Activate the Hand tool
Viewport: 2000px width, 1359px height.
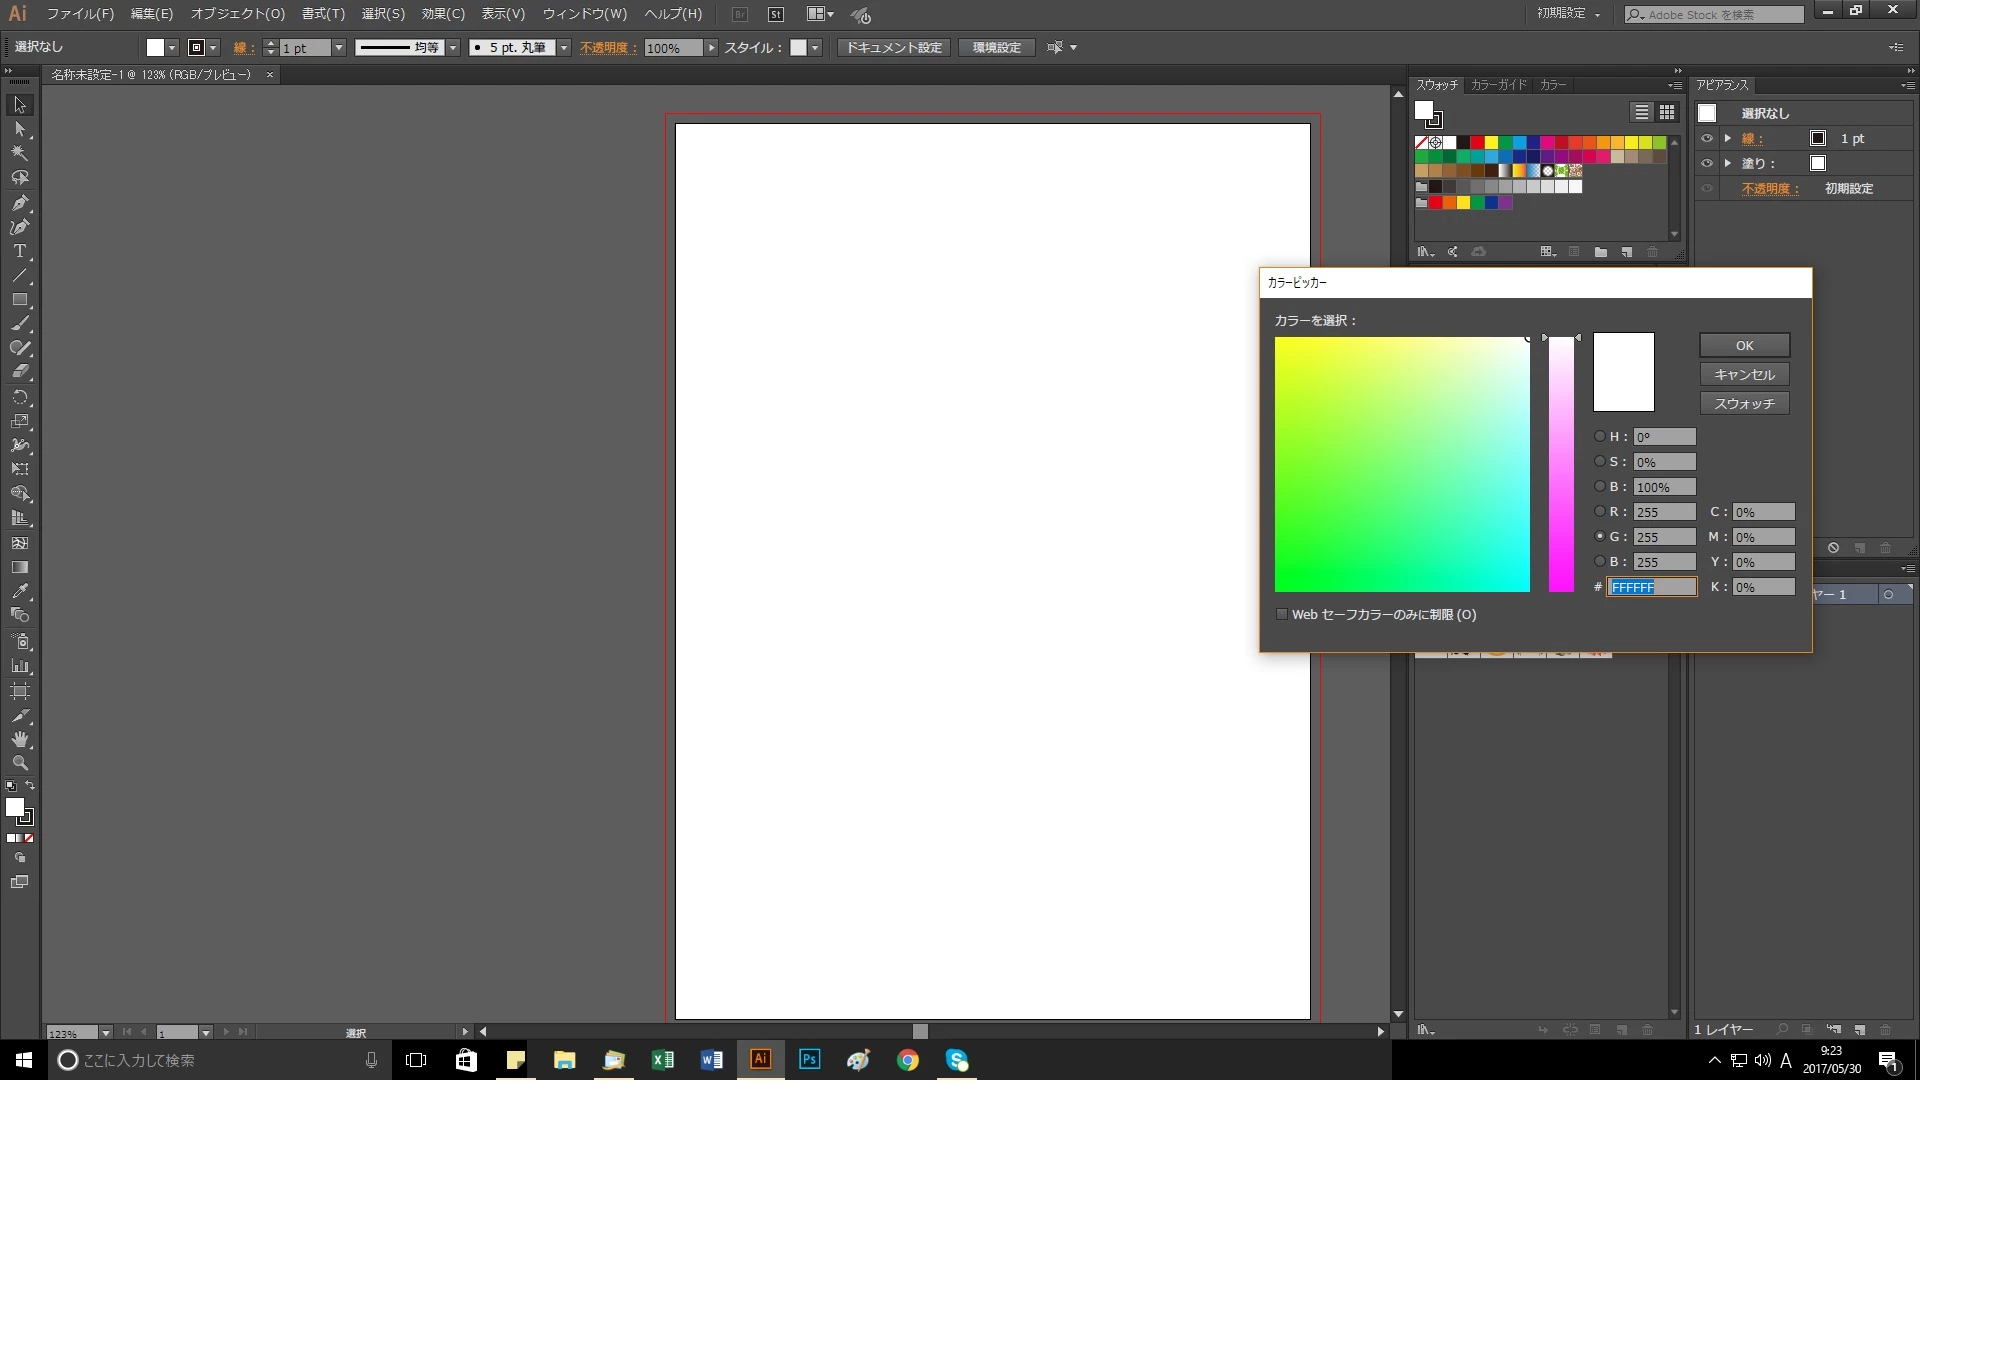[x=19, y=739]
